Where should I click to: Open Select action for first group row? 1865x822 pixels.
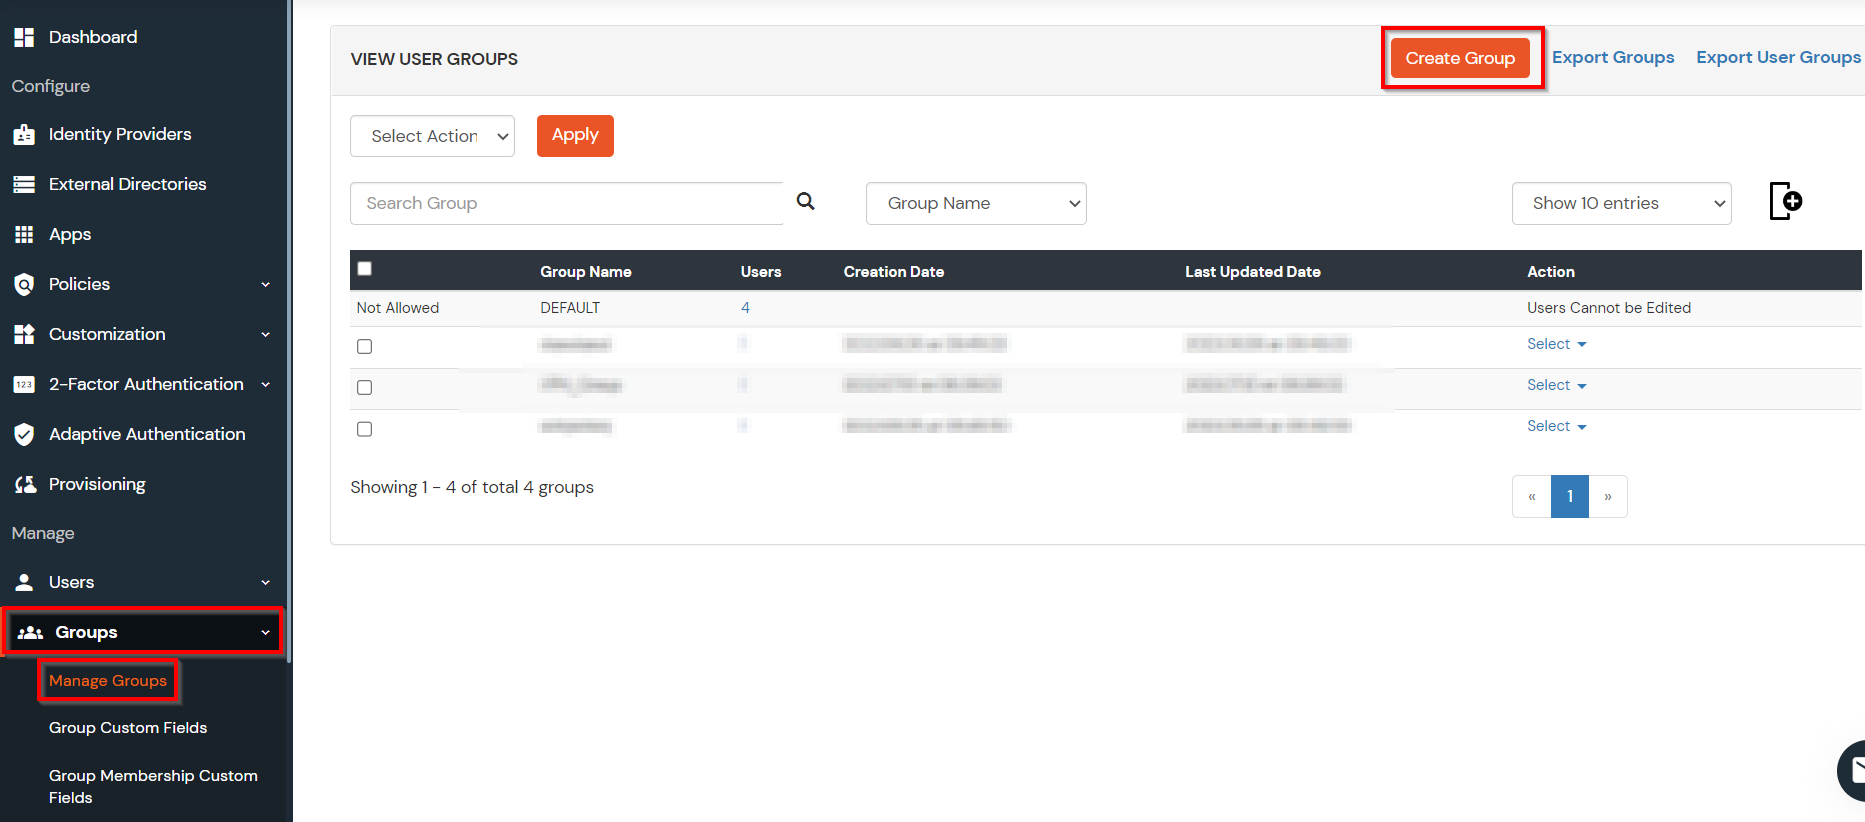pos(1556,344)
